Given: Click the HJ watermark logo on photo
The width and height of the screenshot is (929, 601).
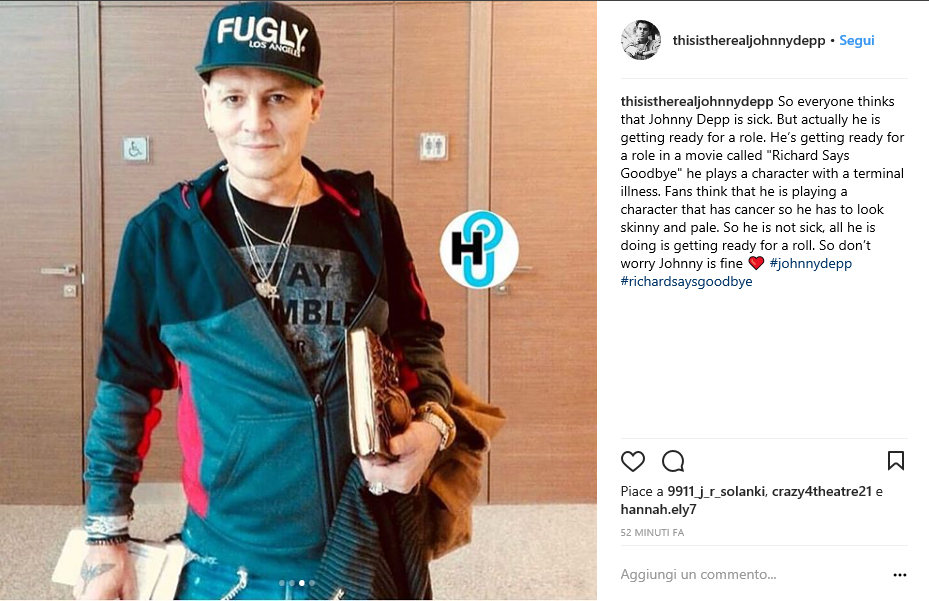Looking at the screenshot, I should [479, 249].
